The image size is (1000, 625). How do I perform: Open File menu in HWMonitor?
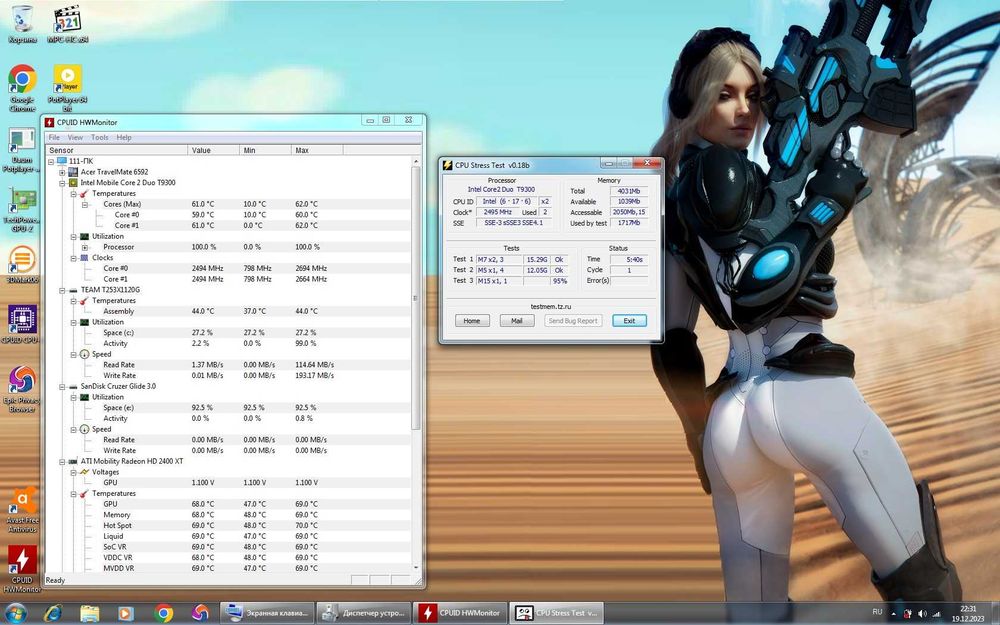tap(54, 137)
